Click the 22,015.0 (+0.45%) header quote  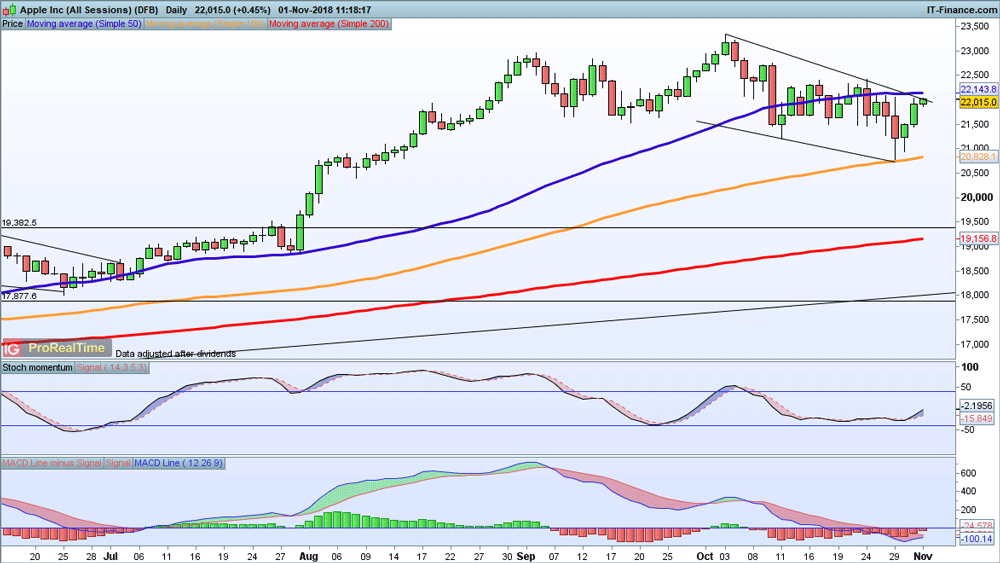click(x=233, y=10)
